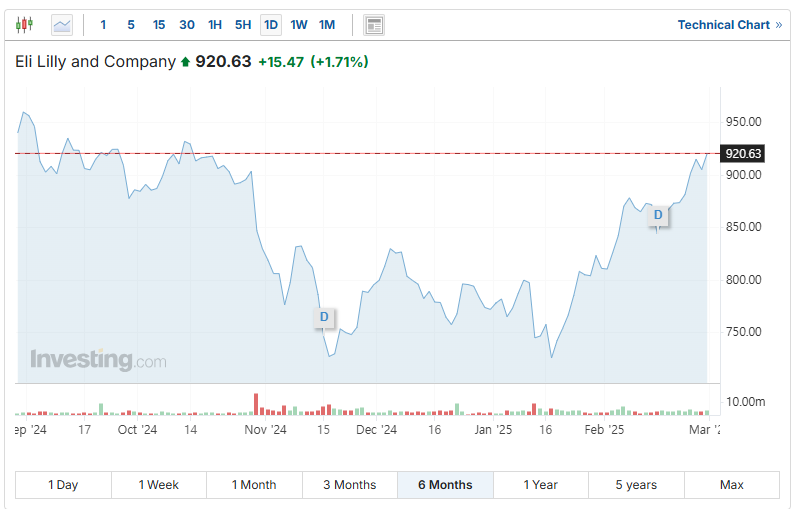Viewport: 795px width, 509px height.
Task: Open the news table icon in toolbar
Action: [374, 25]
